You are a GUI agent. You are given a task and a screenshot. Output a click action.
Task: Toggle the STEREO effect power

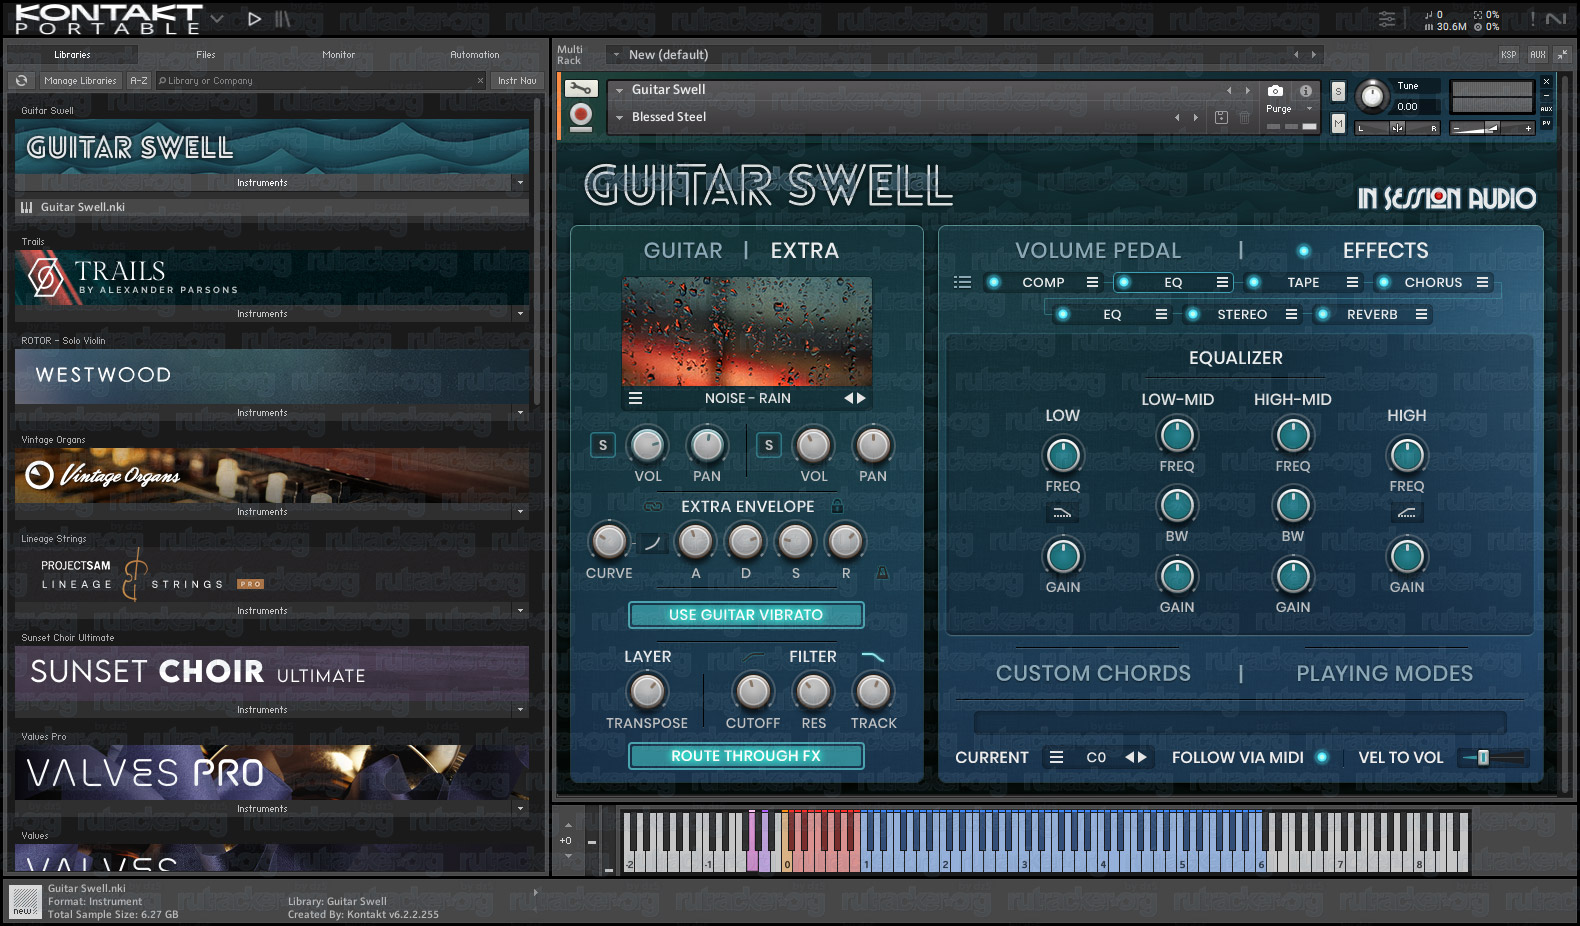[1193, 314]
